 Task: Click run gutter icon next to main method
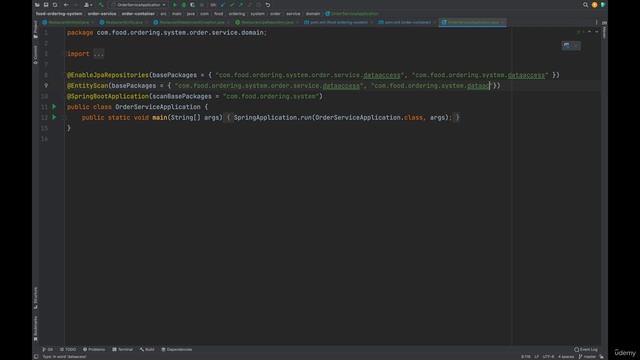point(54,117)
